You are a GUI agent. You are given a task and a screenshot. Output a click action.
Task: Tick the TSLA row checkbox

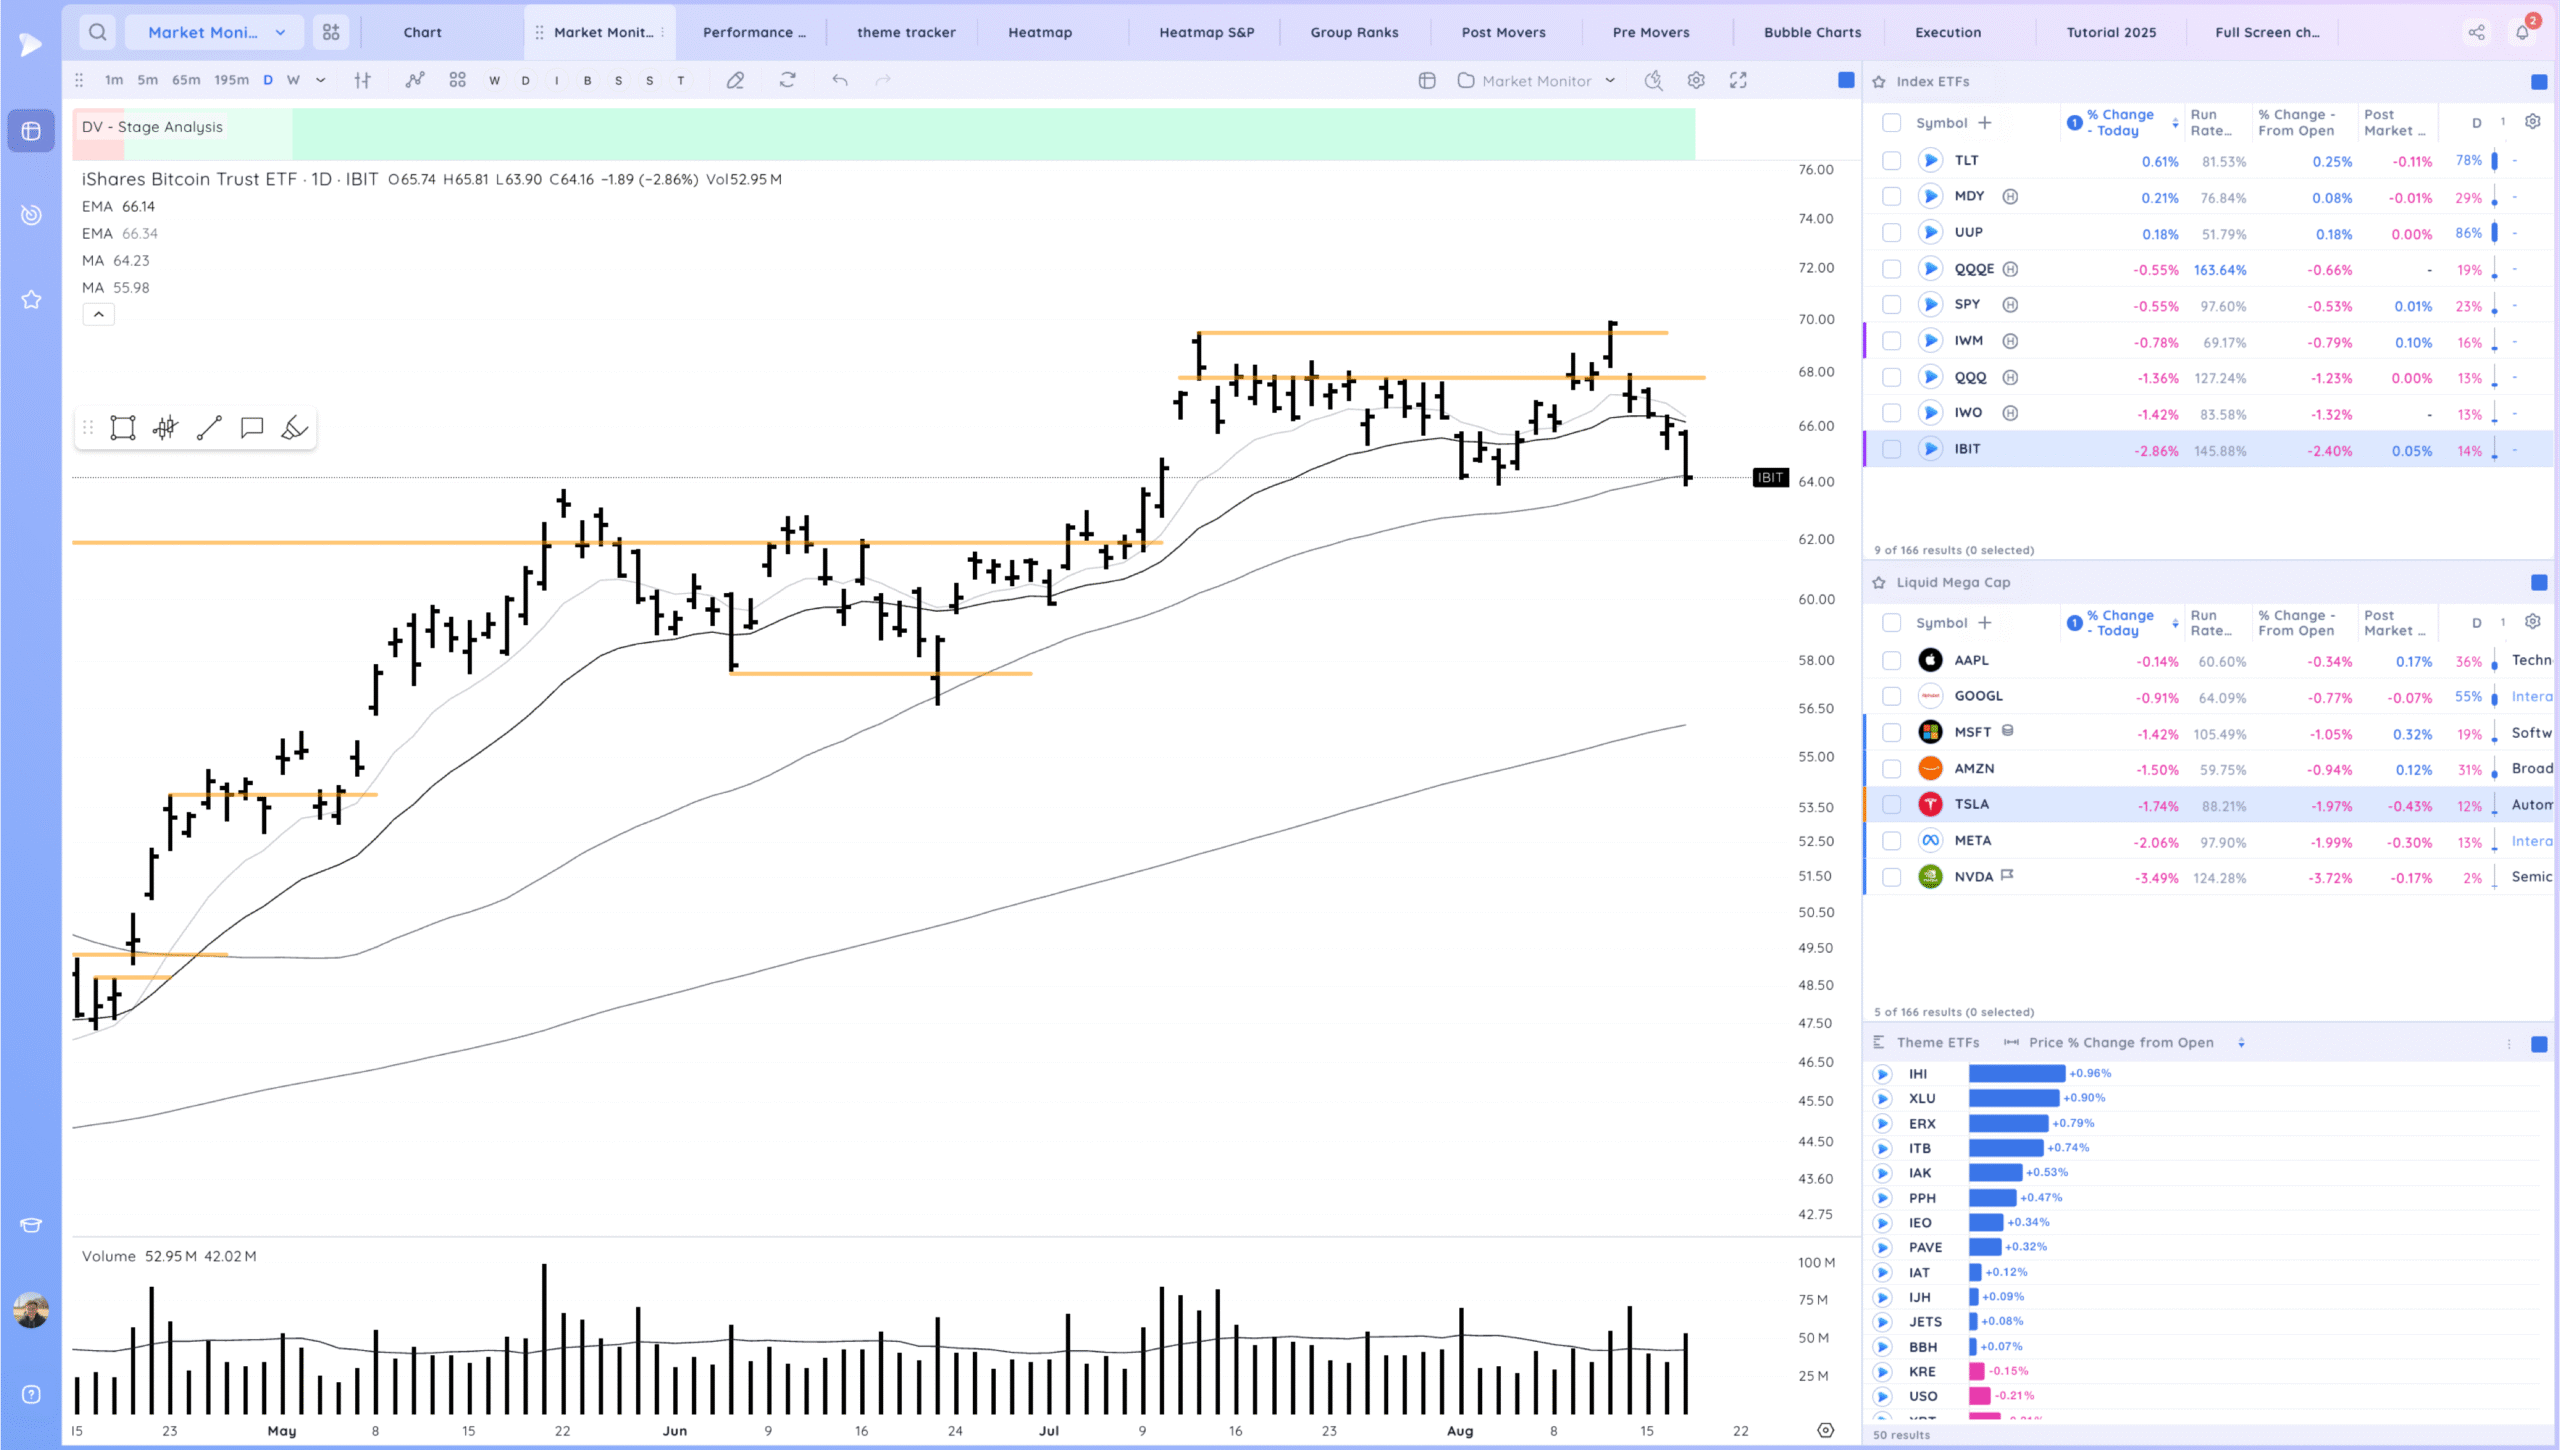[1891, 804]
